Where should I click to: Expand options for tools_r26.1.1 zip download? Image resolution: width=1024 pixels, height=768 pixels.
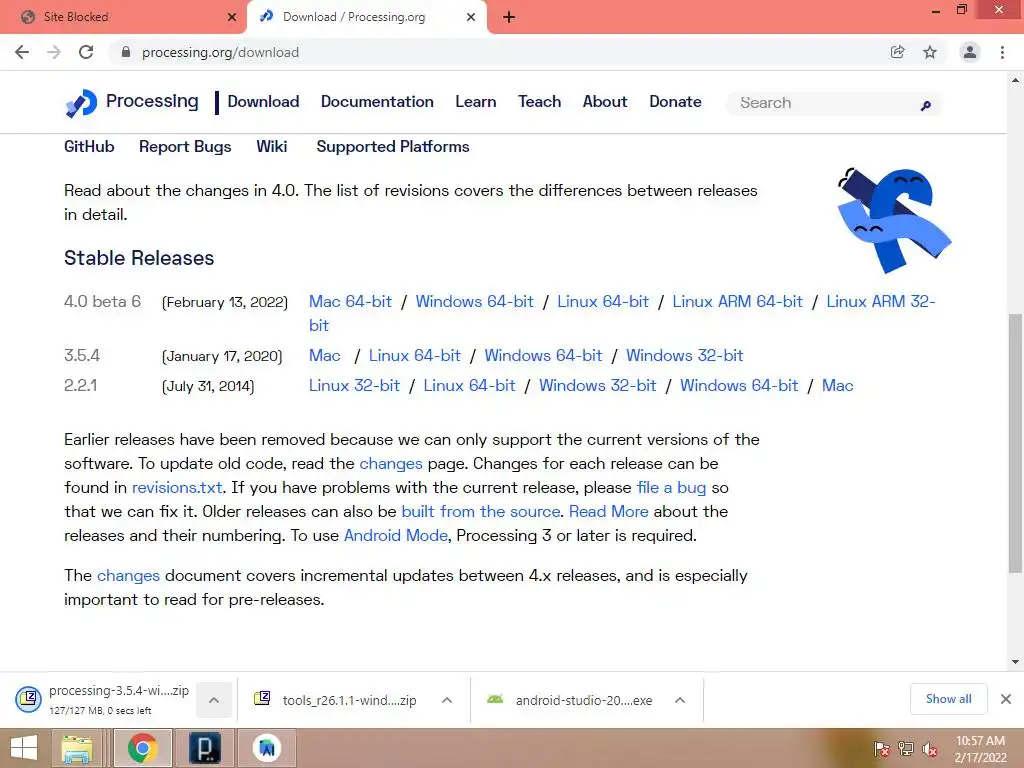pyautogui.click(x=447, y=700)
